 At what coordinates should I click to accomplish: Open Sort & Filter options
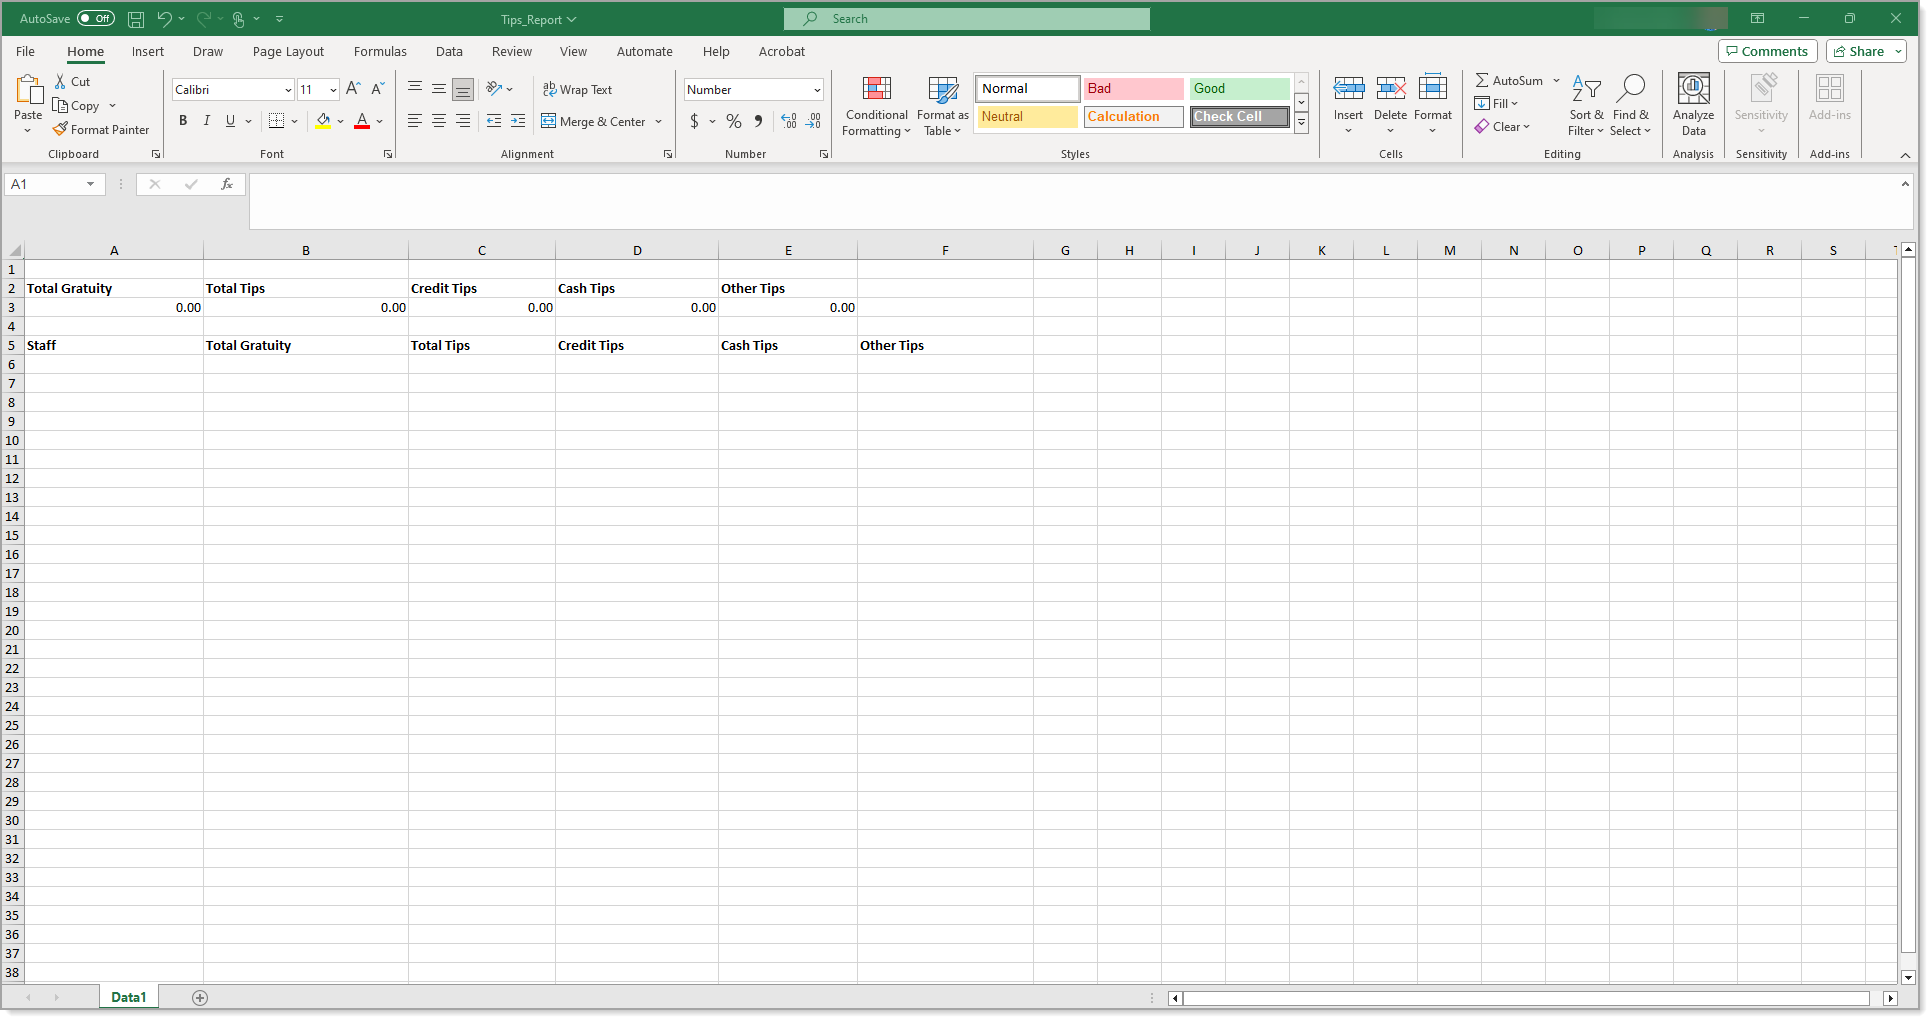pyautogui.click(x=1586, y=106)
